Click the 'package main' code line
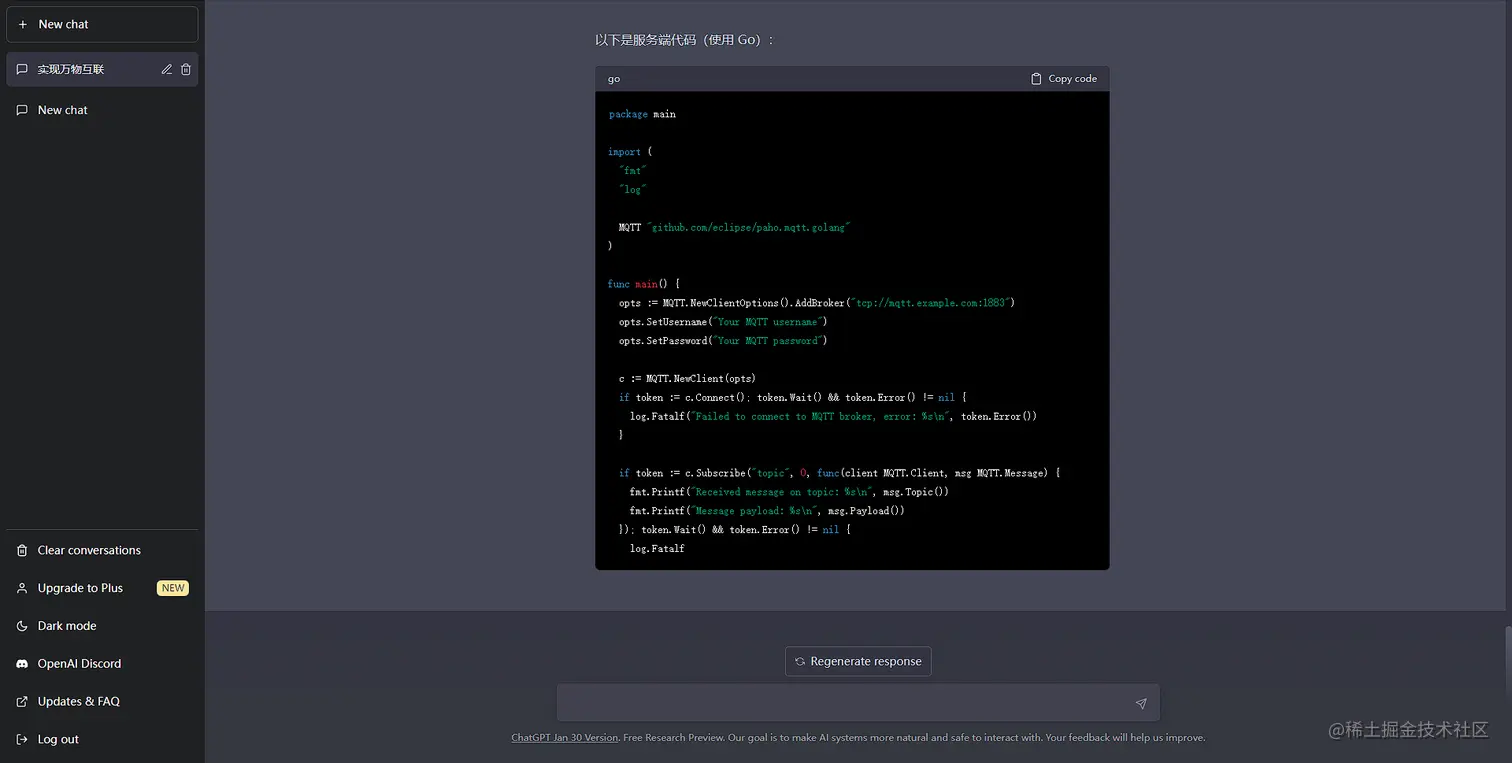 642,114
